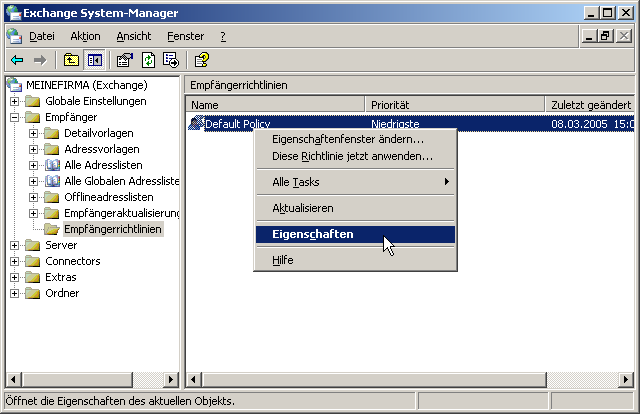Viewport: 640px width, 414px height.
Task: Click the Alle Adresslisten book icon
Action: 52,165
